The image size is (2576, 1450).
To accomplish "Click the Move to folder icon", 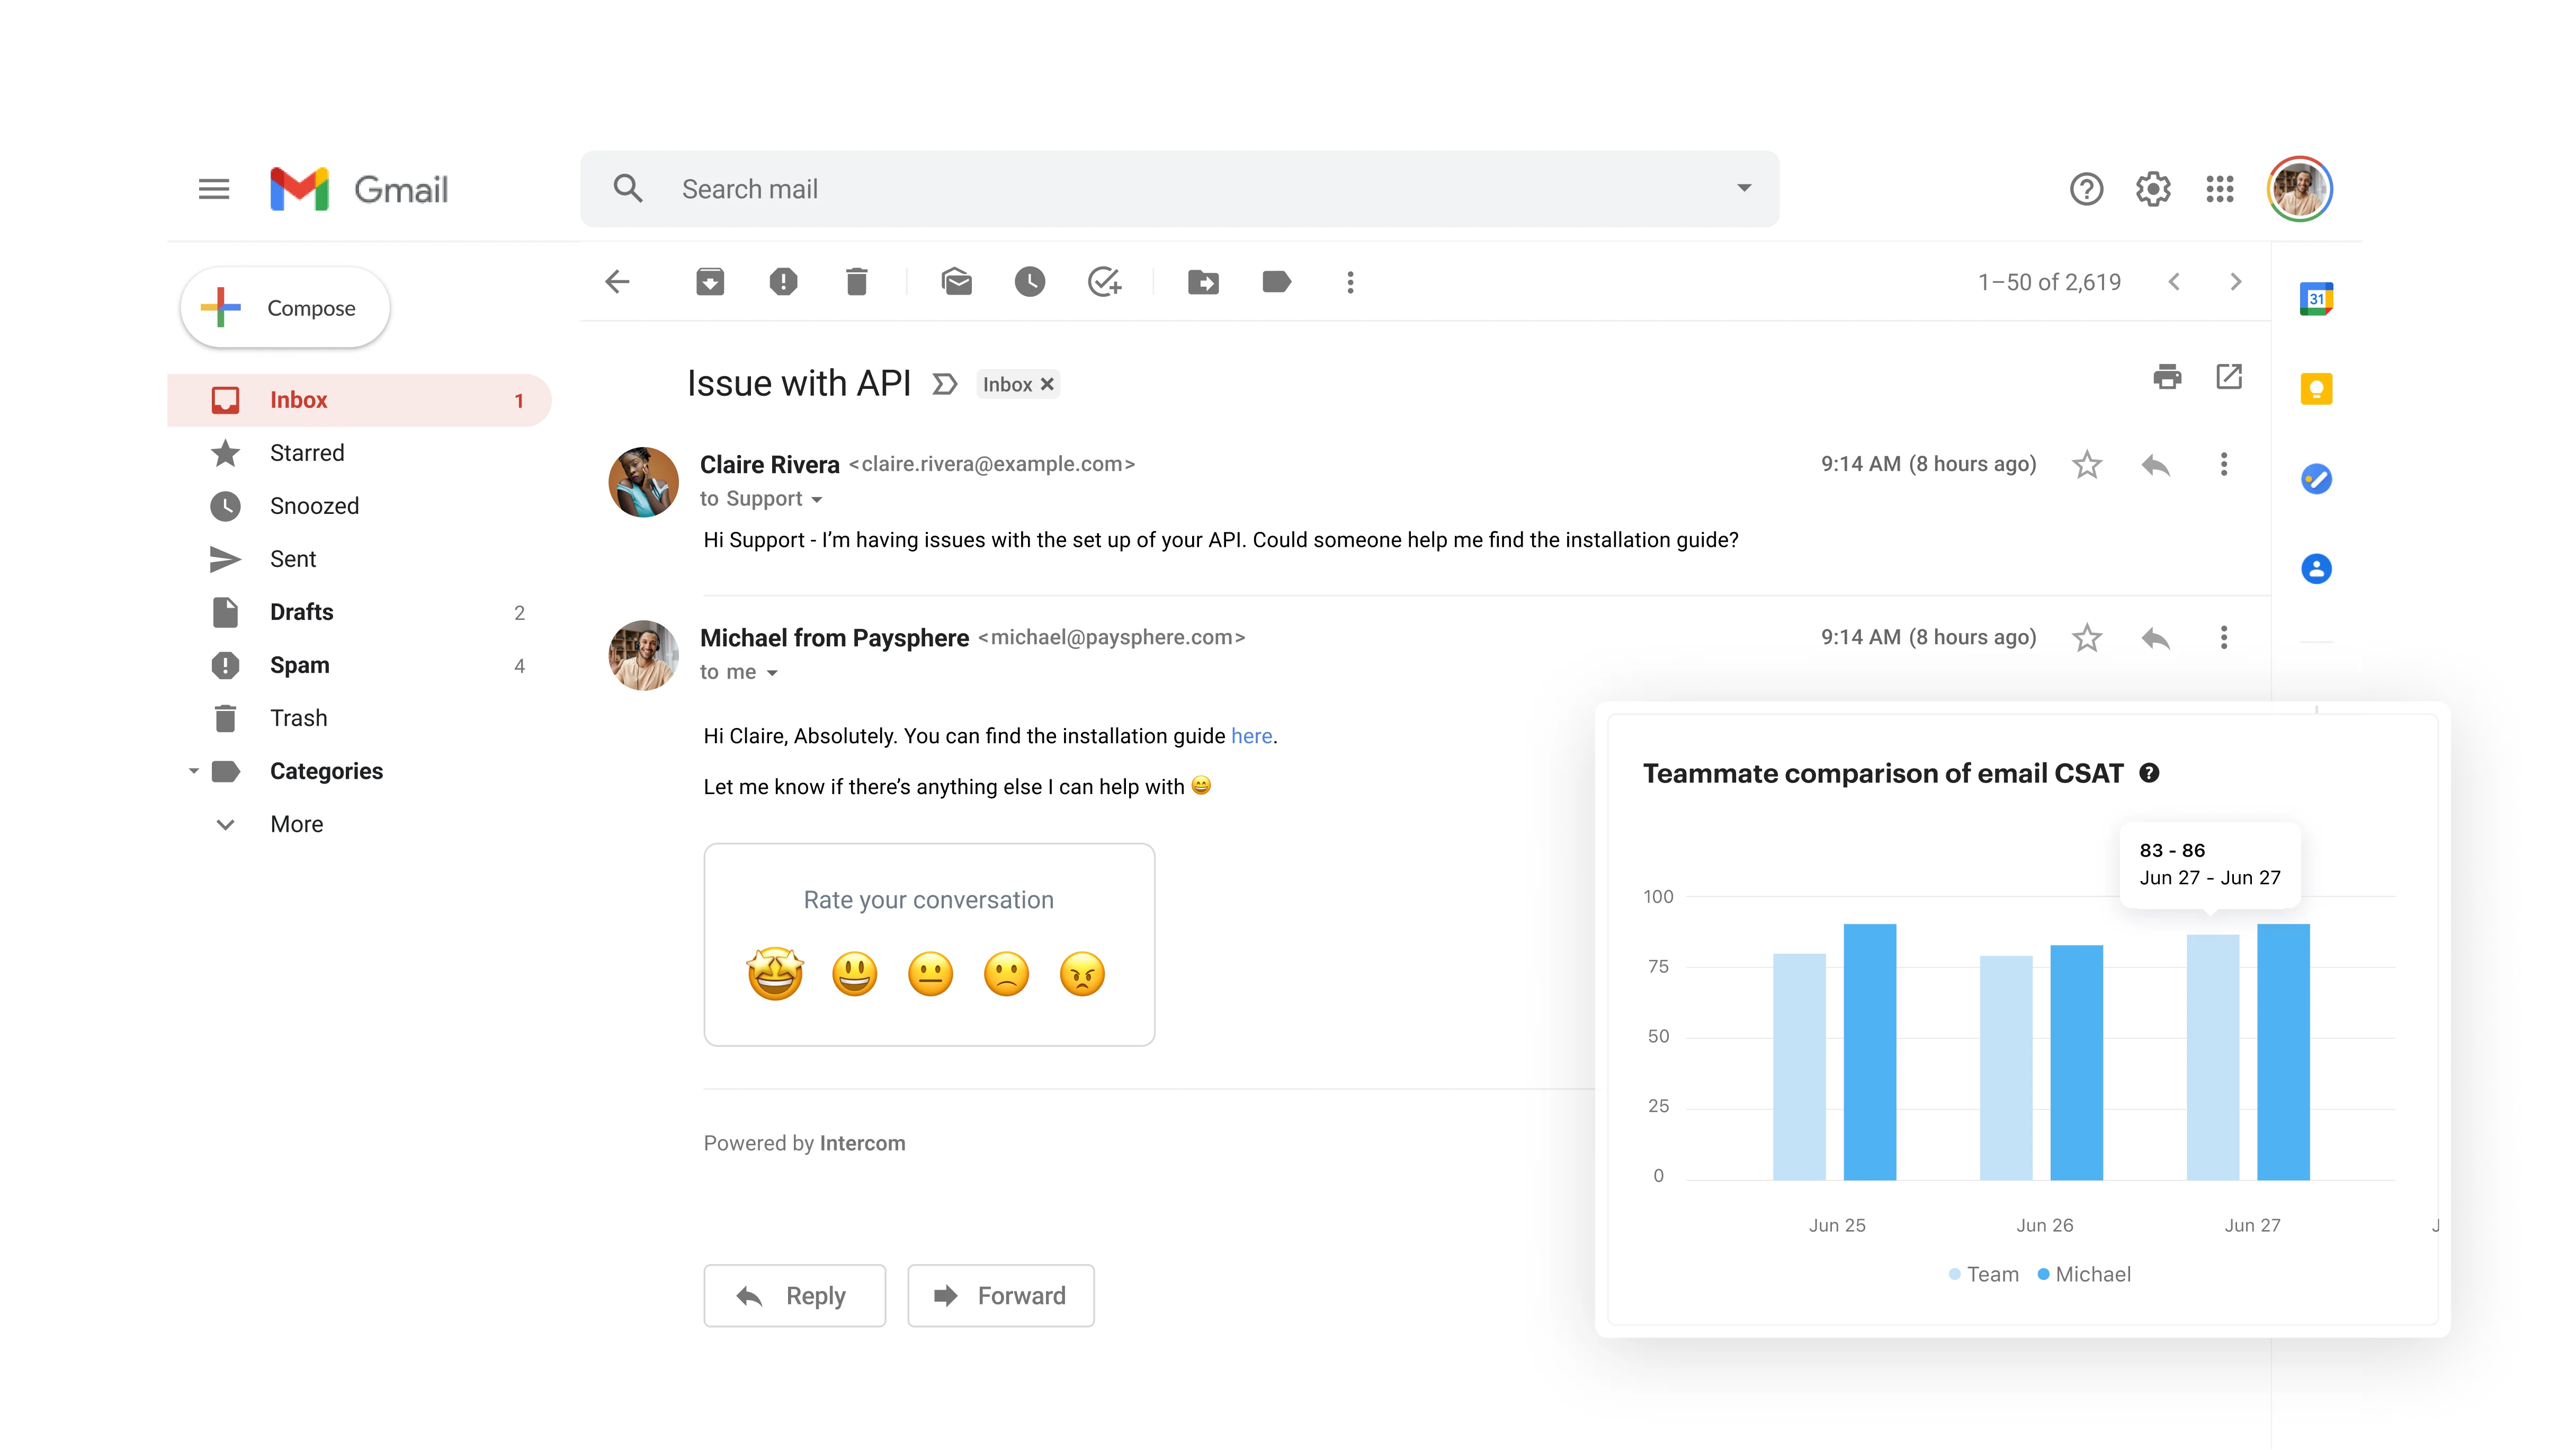I will [1203, 282].
